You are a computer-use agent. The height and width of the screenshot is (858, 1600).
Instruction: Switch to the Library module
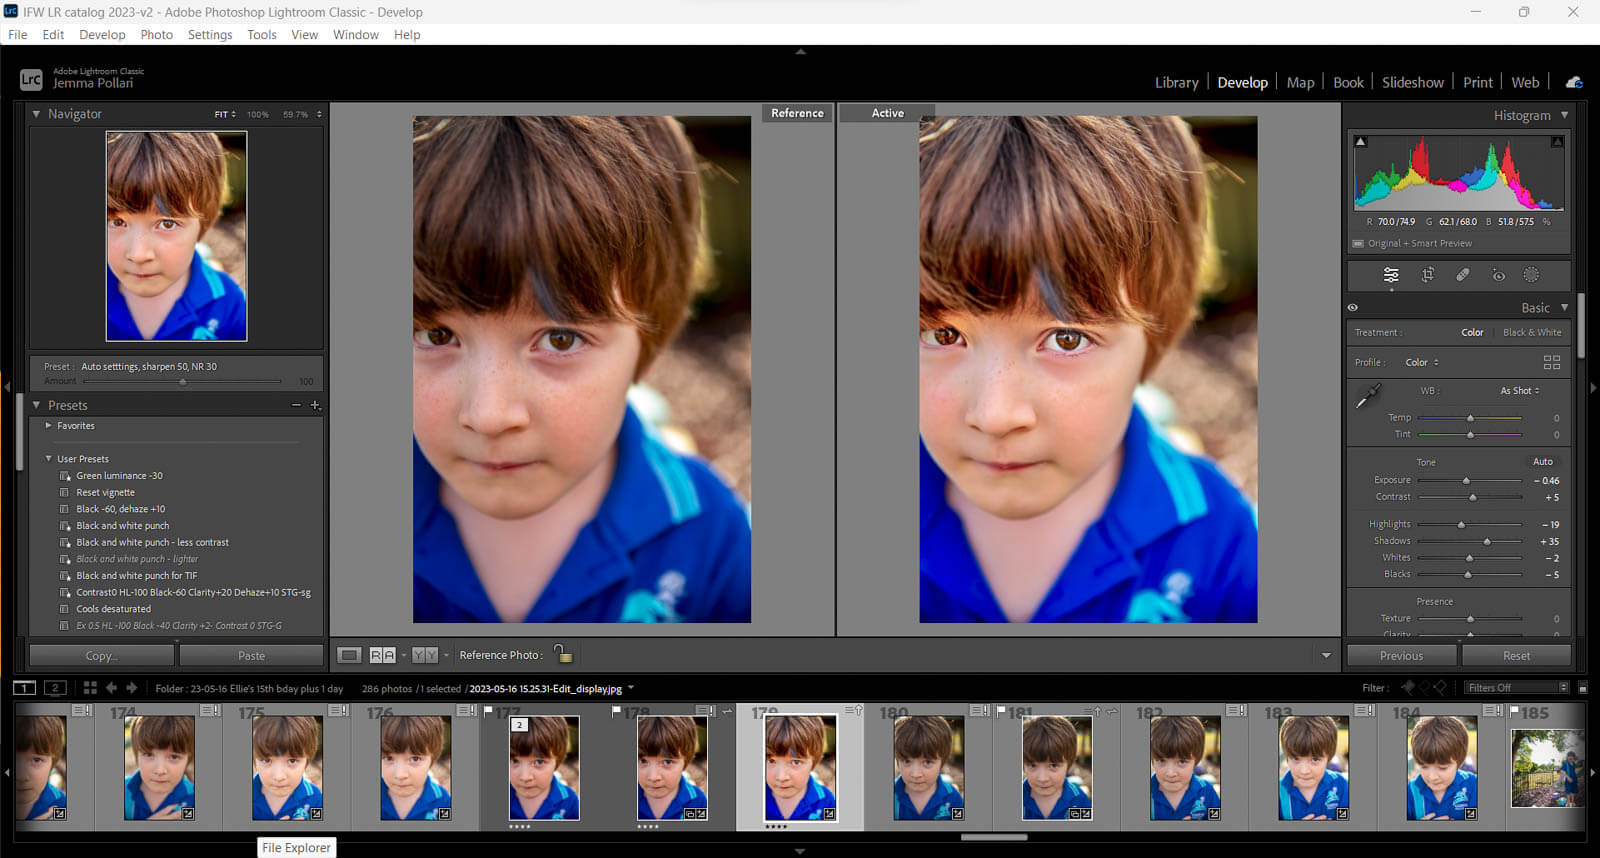[x=1176, y=83]
